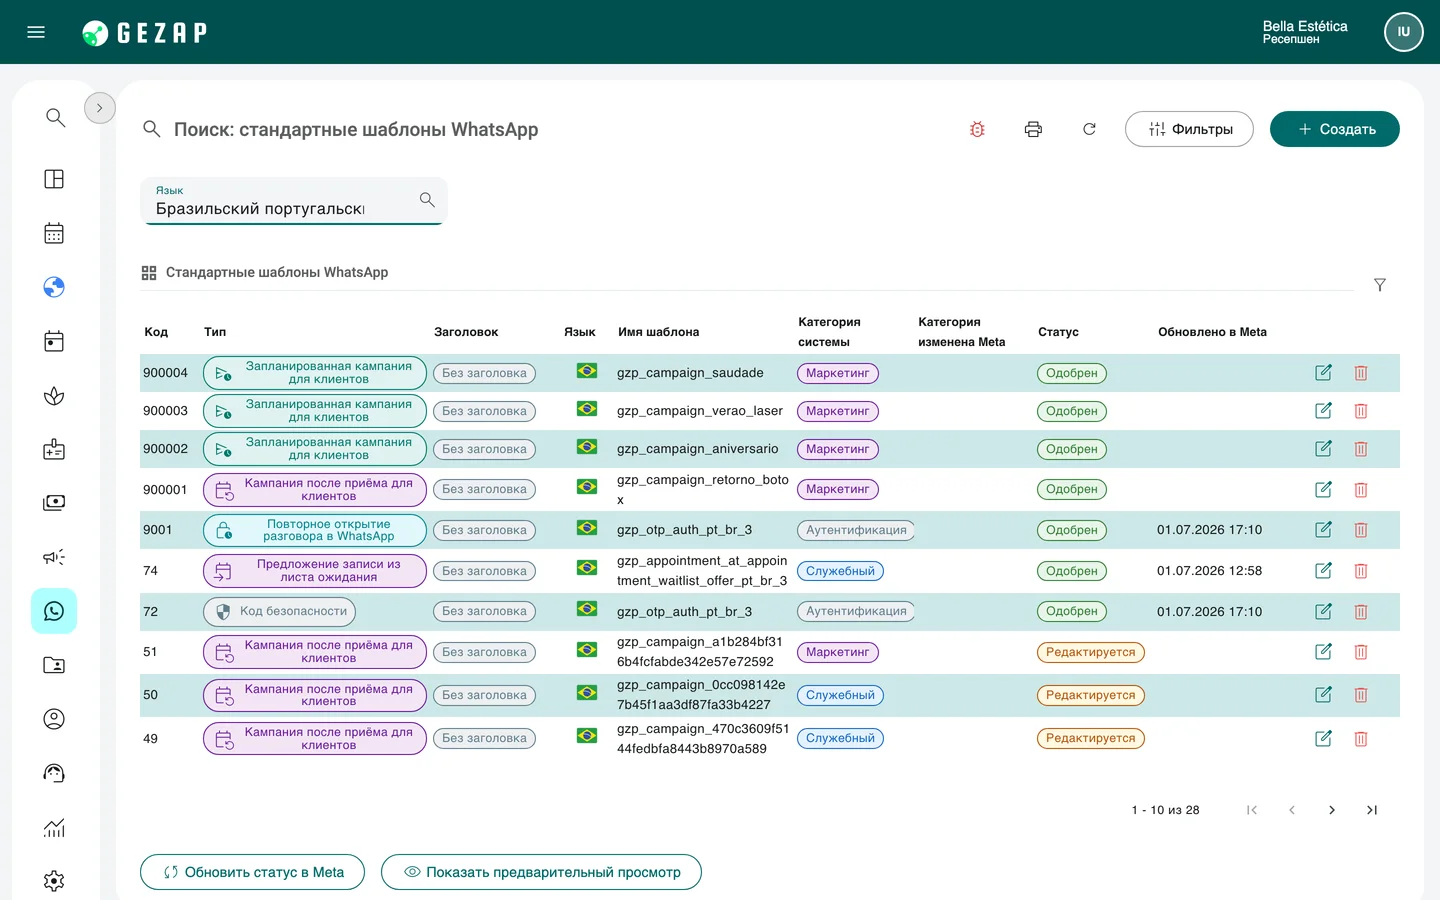Click Показать предварительный просмотр button
The height and width of the screenshot is (900, 1440).
click(x=541, y=872)
